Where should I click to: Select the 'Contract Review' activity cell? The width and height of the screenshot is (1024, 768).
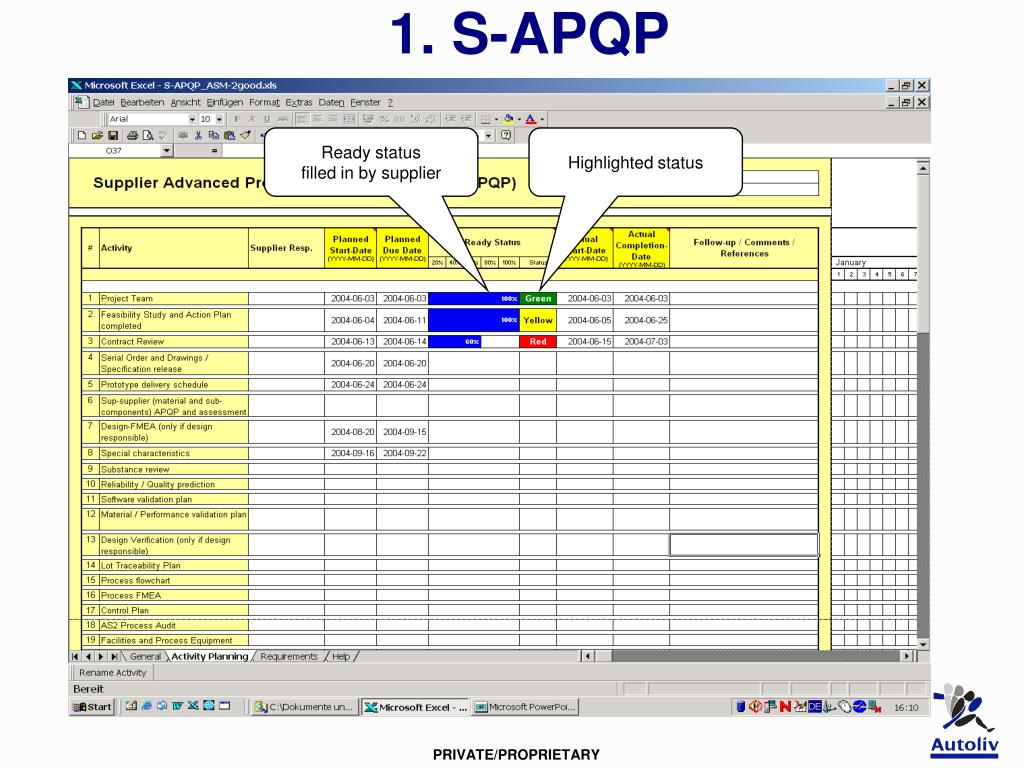pyautogui.click(x=173, y=342)
